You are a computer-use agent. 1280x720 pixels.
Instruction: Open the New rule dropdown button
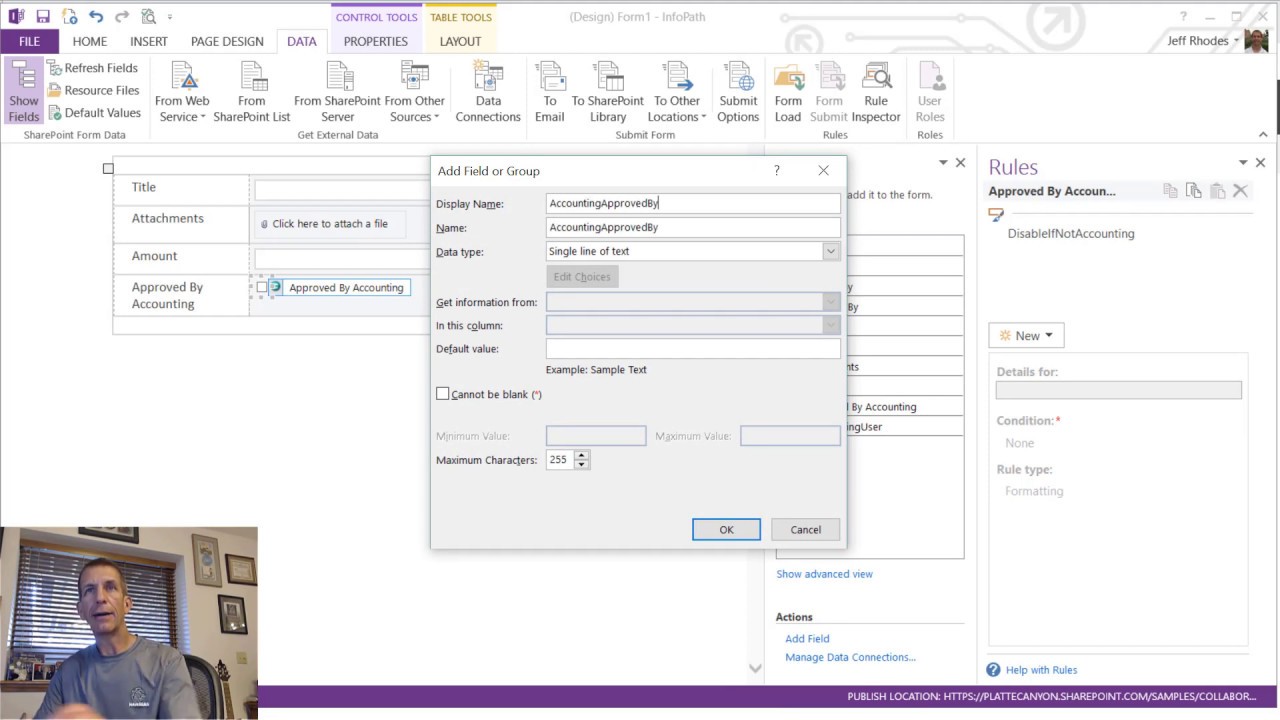click(1026, 336)
